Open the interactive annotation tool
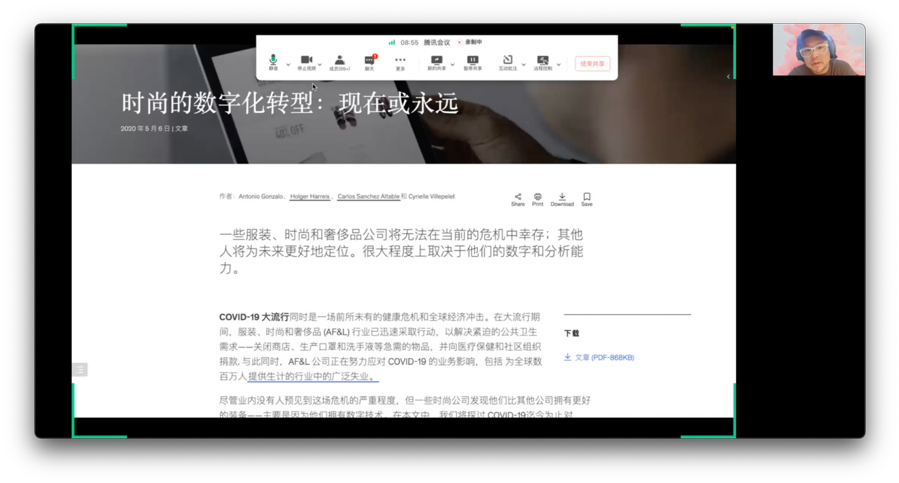 click(508, 62)
